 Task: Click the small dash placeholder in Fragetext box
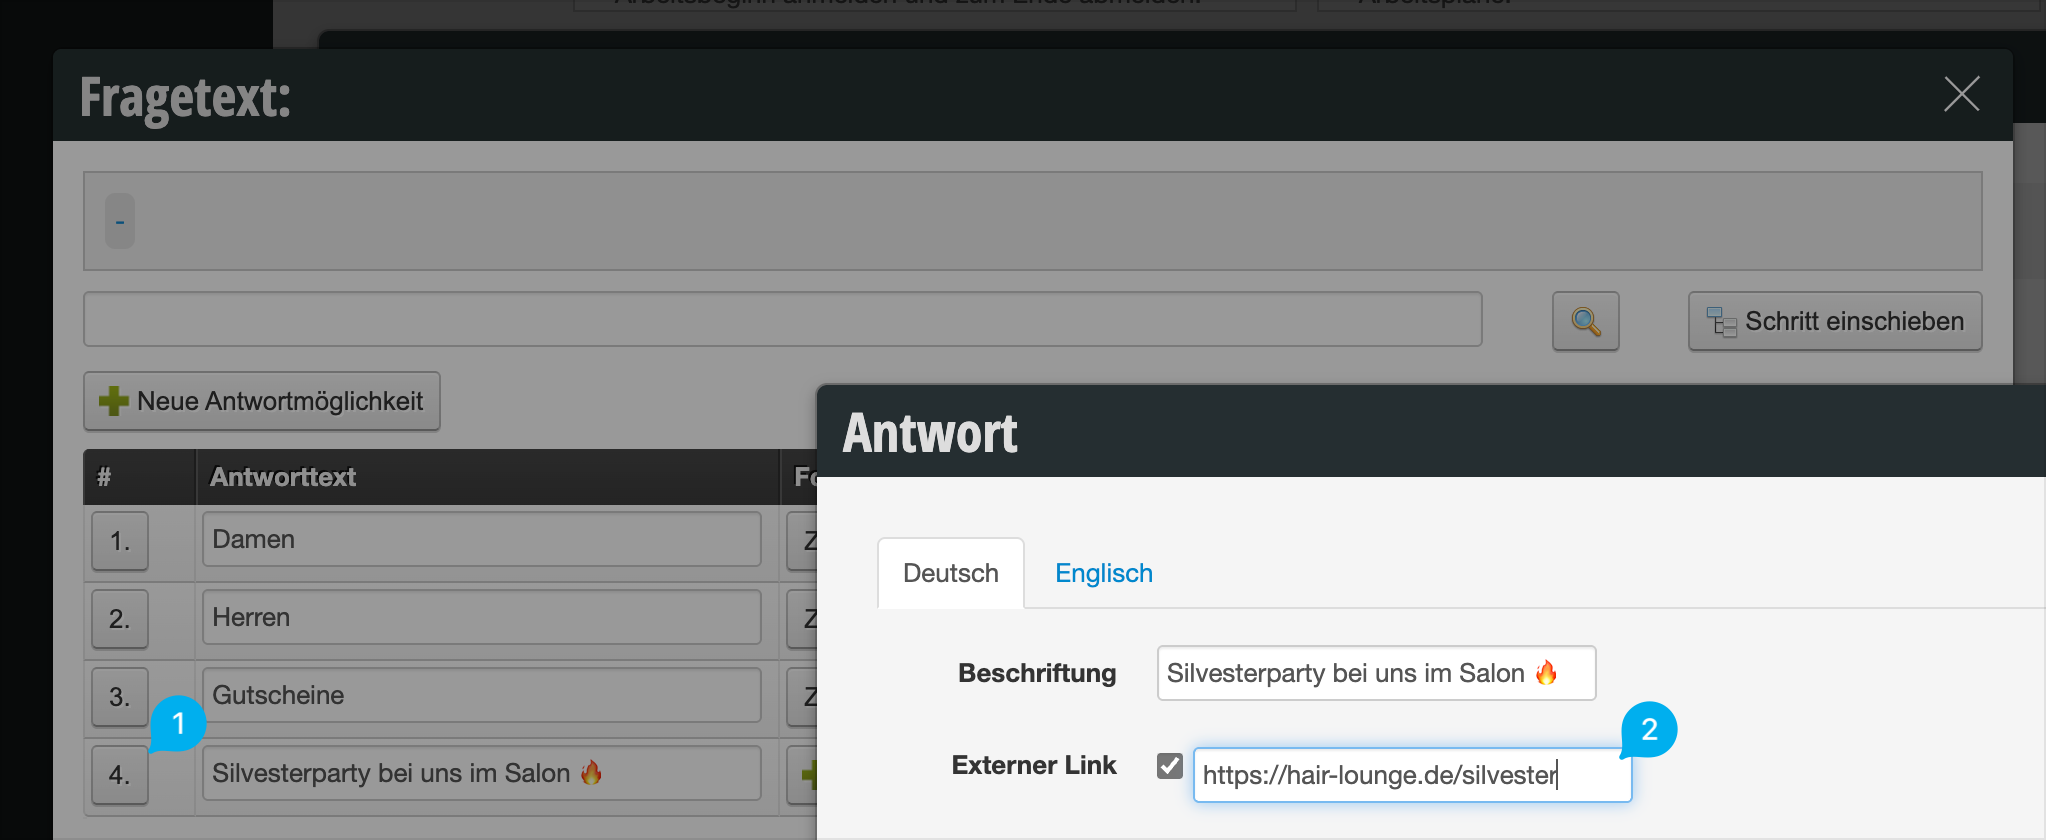click(x=120, y=221)
